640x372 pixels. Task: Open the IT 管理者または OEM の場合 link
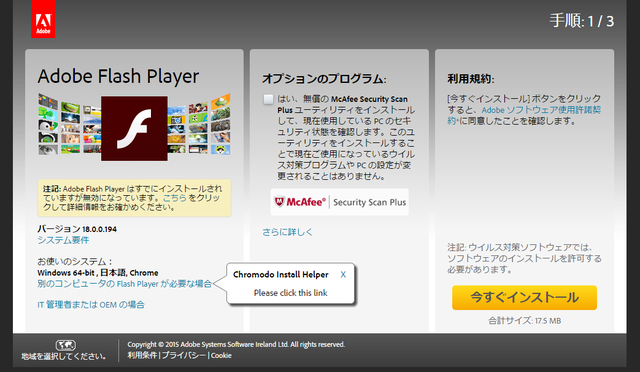(91, 305)
